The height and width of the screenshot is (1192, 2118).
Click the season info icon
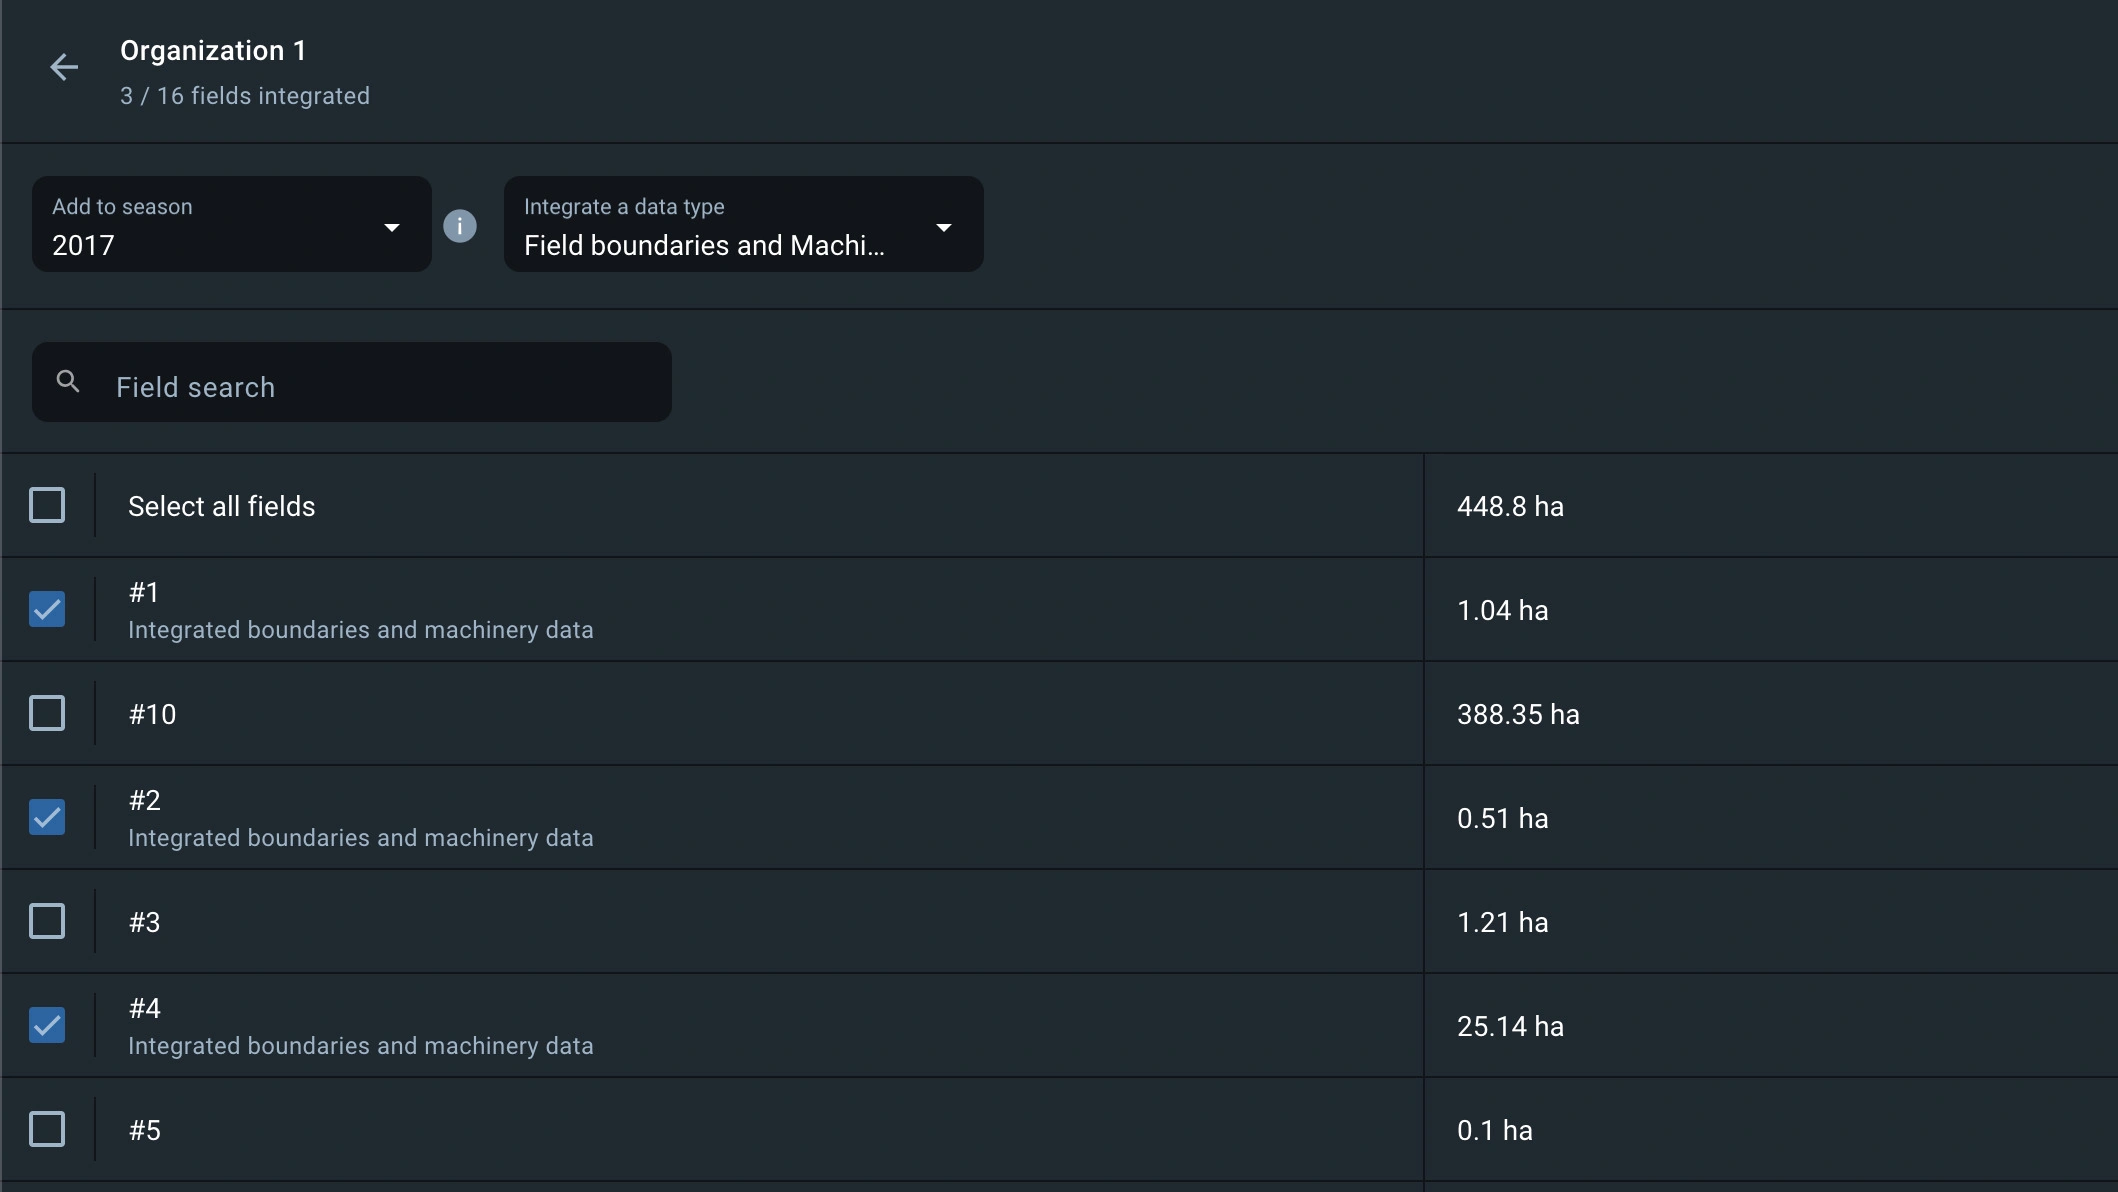coord(459,226)
